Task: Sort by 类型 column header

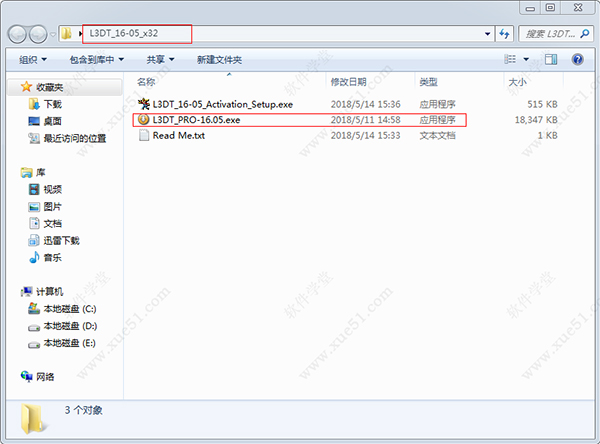Action: pyautogui.click(x=428, y=82)
